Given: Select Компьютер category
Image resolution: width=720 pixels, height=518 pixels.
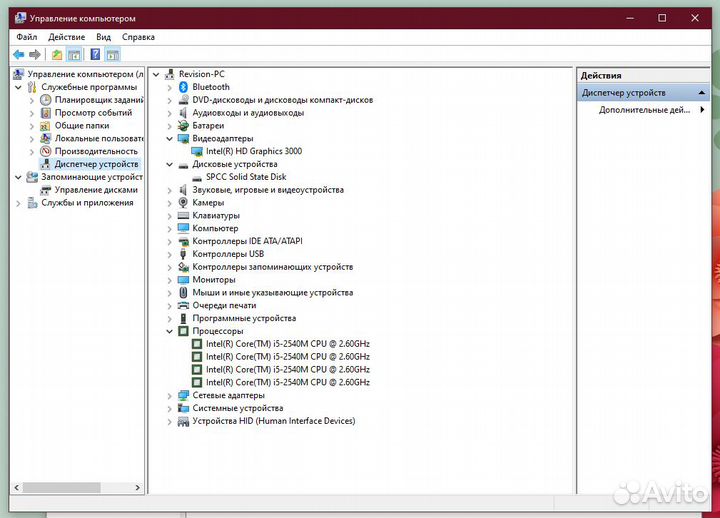Looking at the screenshot, I should [x=215, y=228].
